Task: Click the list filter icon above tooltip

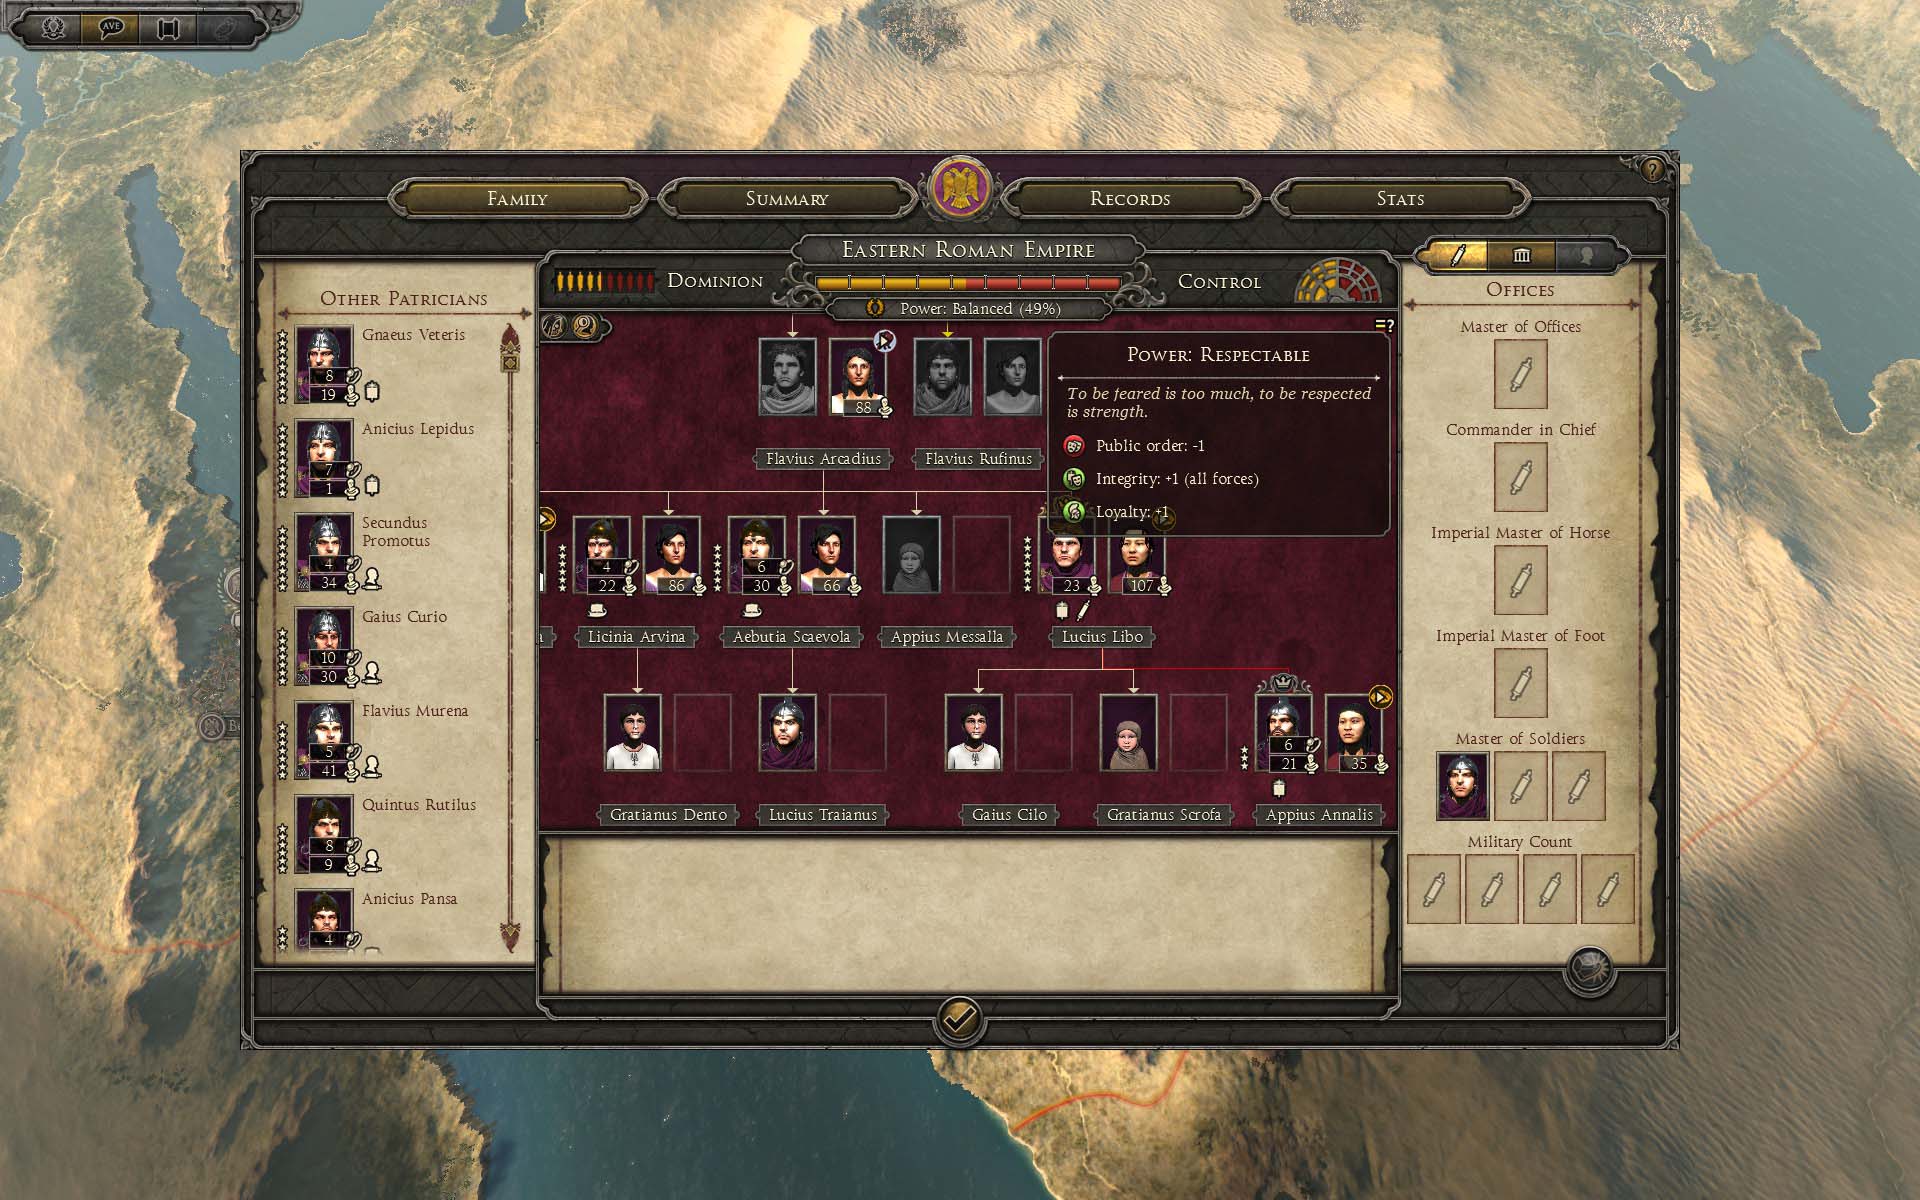Action: click(1384, 325)
